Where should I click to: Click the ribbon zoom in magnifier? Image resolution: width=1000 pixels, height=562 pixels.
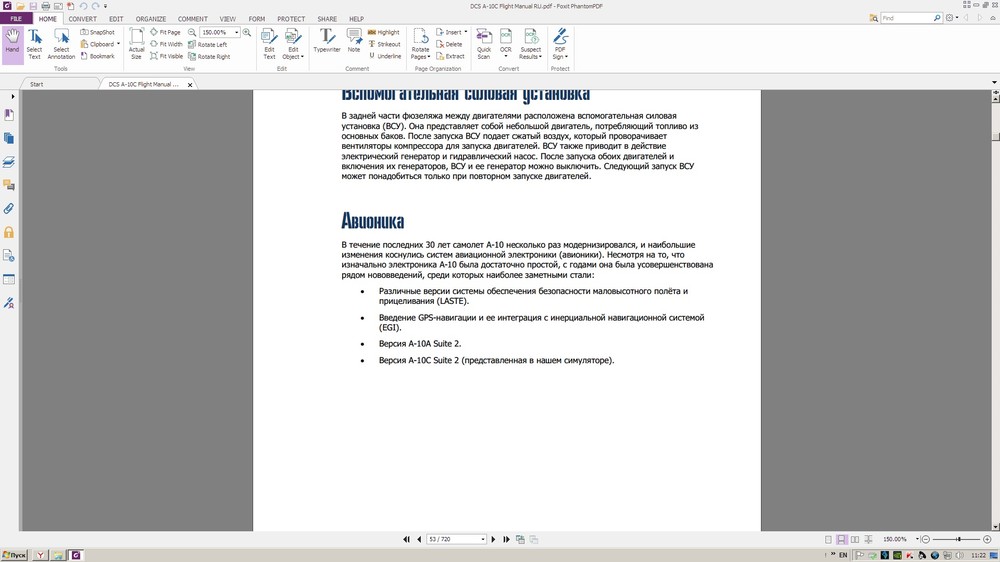247,32
